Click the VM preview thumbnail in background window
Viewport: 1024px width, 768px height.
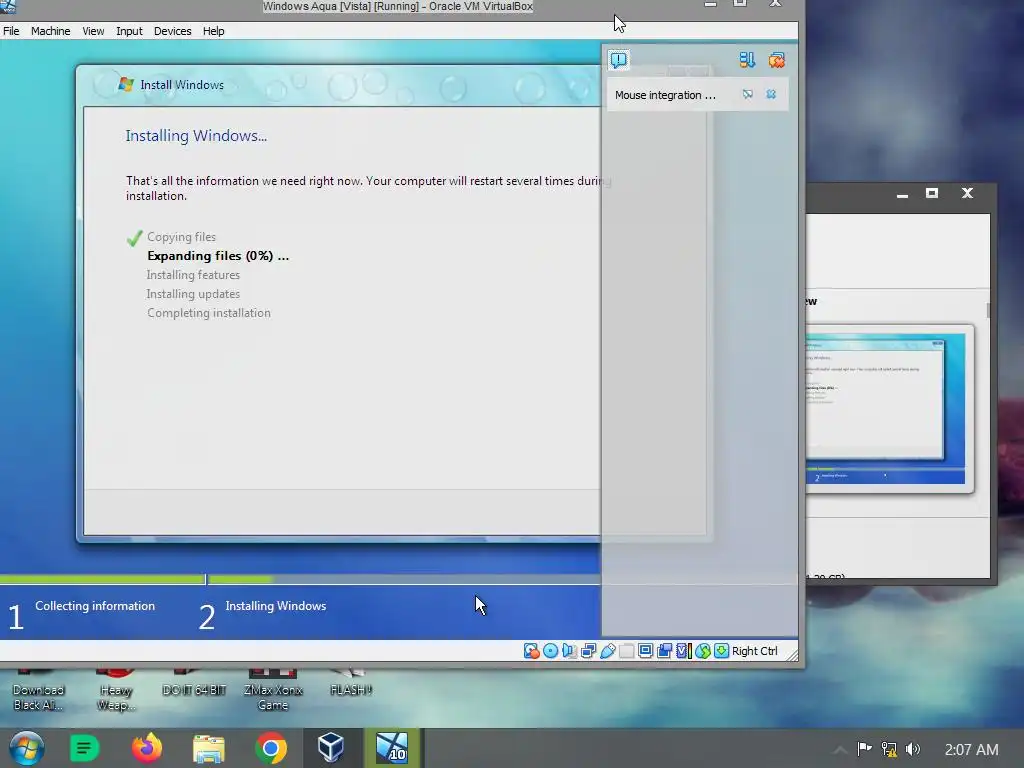pos(886,409)
